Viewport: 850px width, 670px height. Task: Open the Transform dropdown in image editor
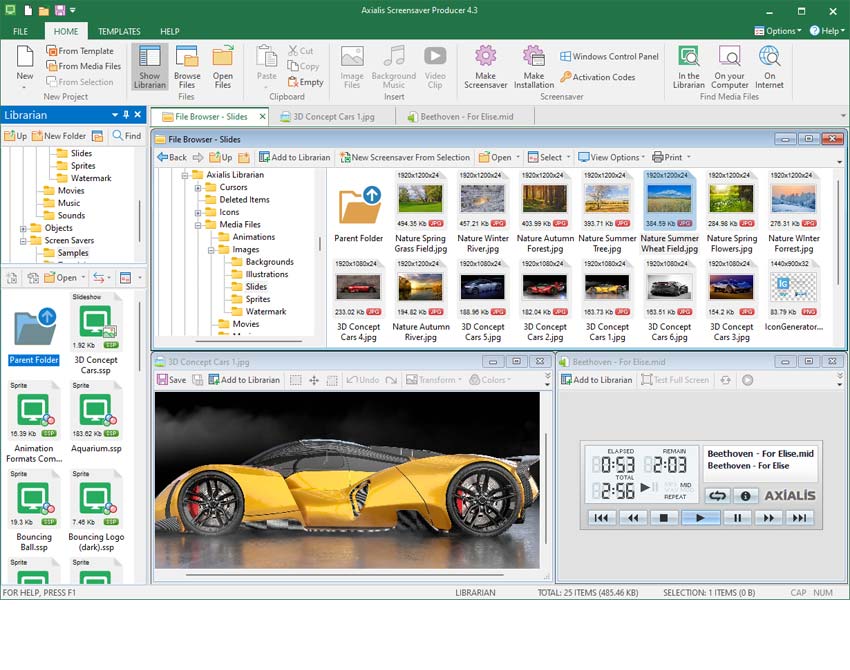tap(435, 380)
